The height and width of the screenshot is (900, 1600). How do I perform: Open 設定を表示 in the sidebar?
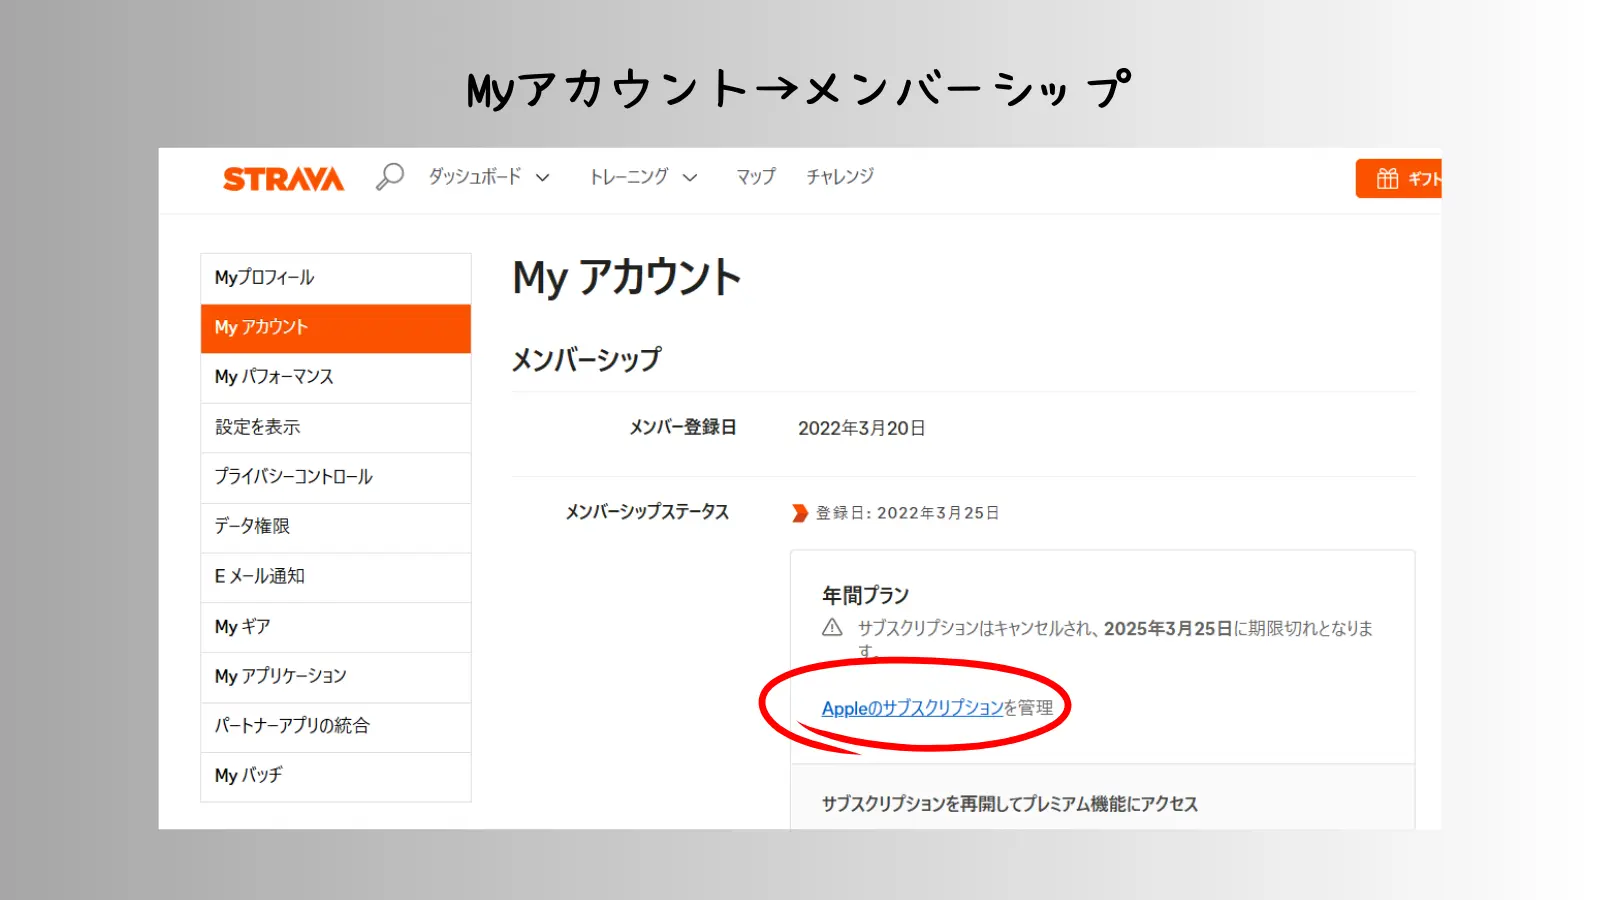click(x=336, y=428)
